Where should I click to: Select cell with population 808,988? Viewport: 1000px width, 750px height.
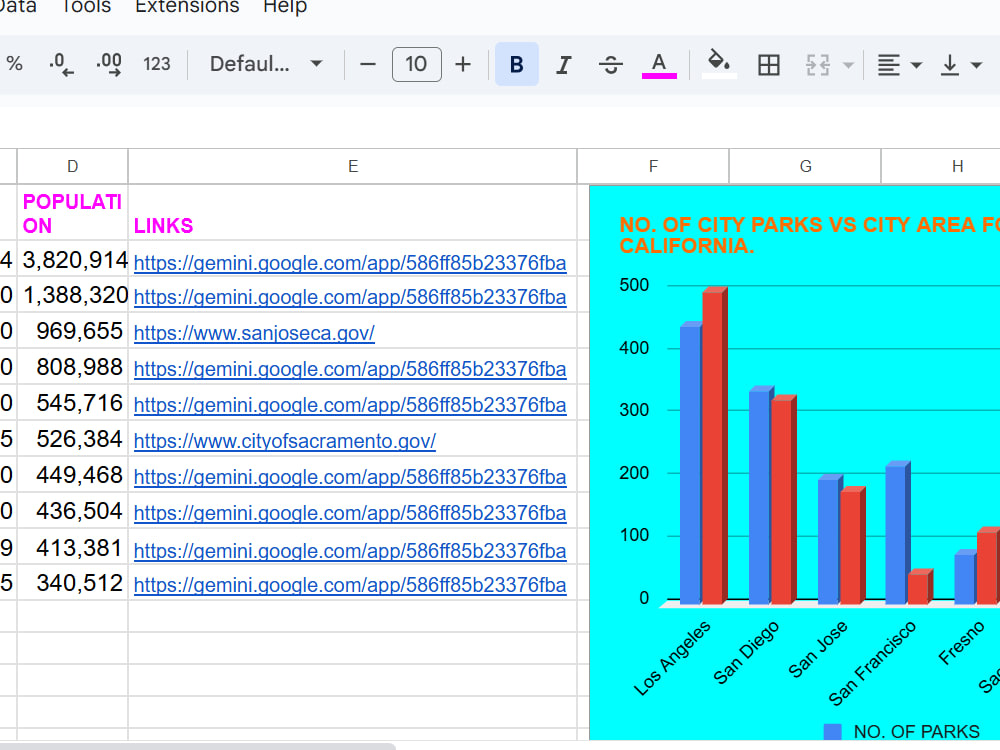pos(73,367)
